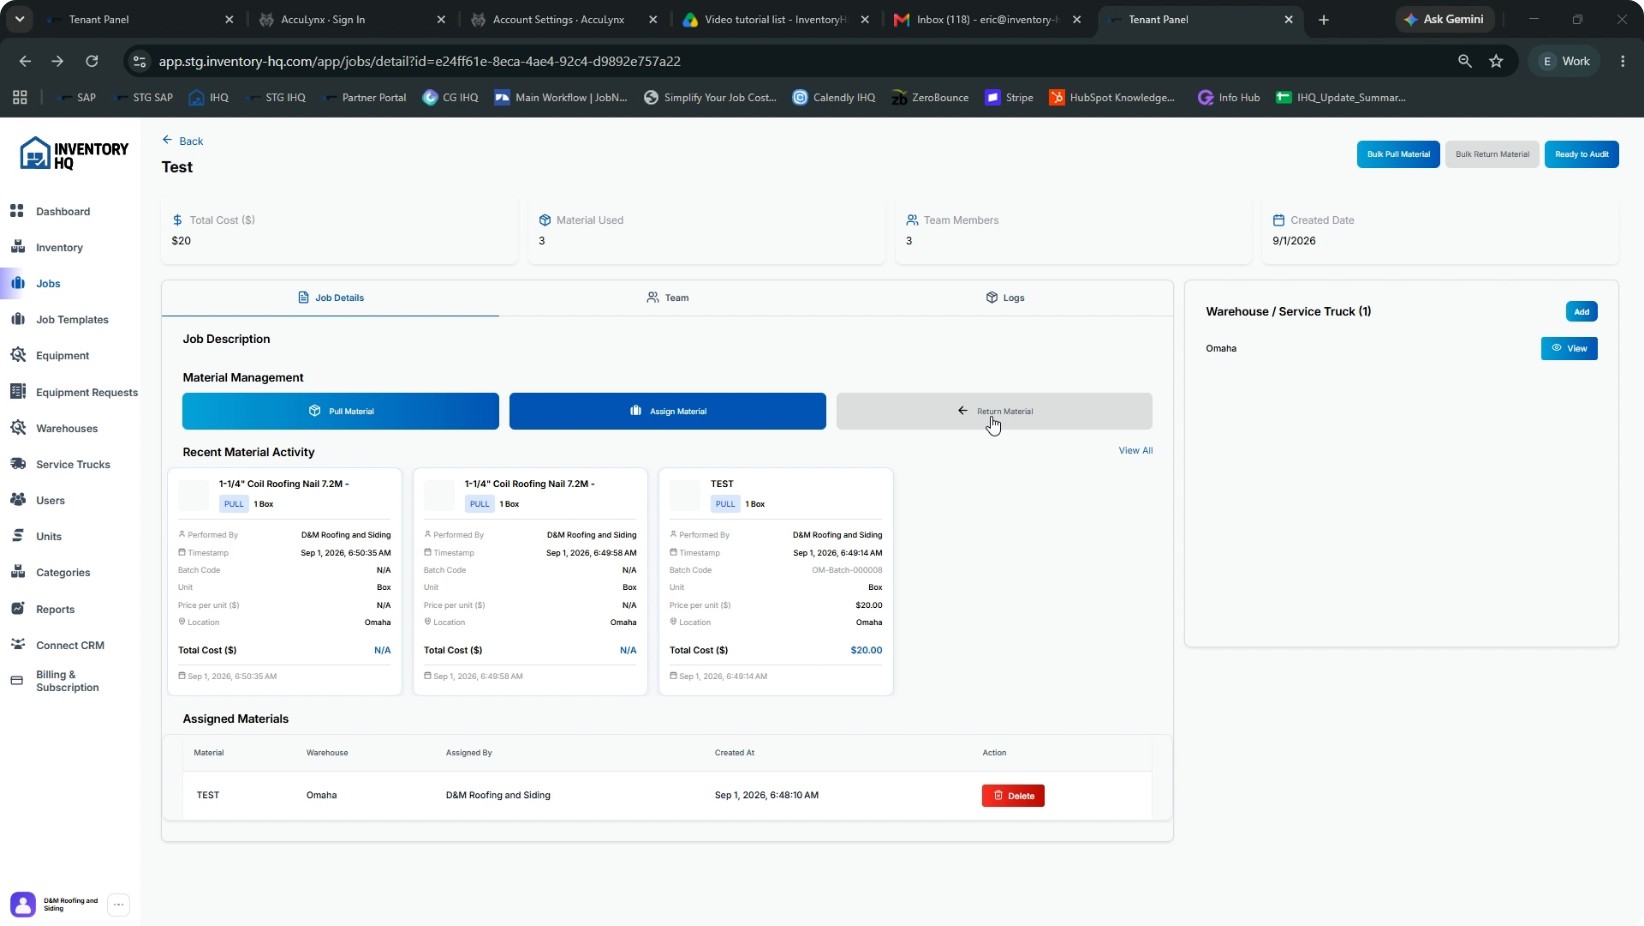
Task: Add a warehouse or service truck
Action: 1581,311
